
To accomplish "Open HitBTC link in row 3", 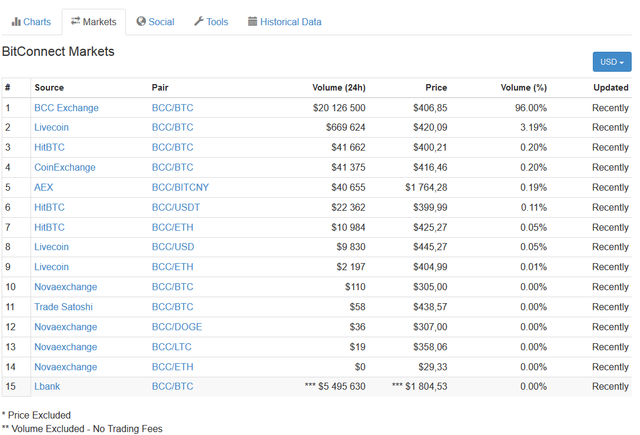I will (x=49, y=147).
